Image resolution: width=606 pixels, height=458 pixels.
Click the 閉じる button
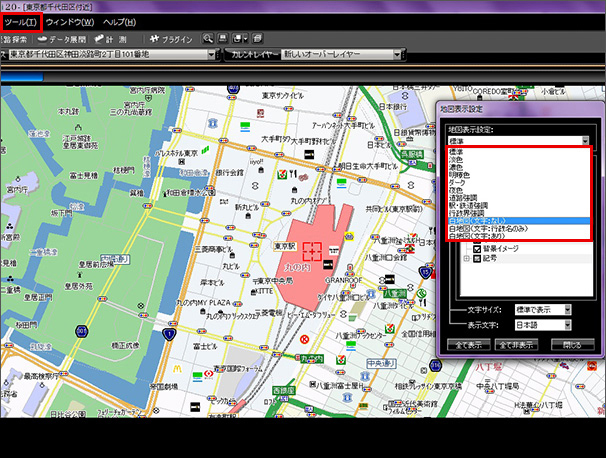pyautogui.click(x=572, y=345)
